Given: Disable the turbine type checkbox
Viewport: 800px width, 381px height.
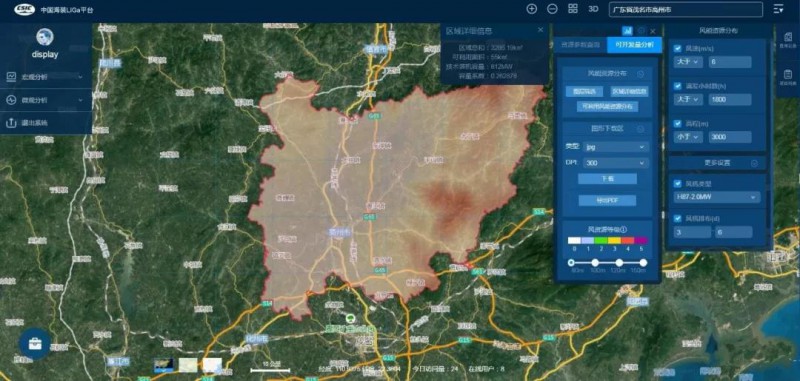Looking at the screenshot, I should [x=678, y=184].
